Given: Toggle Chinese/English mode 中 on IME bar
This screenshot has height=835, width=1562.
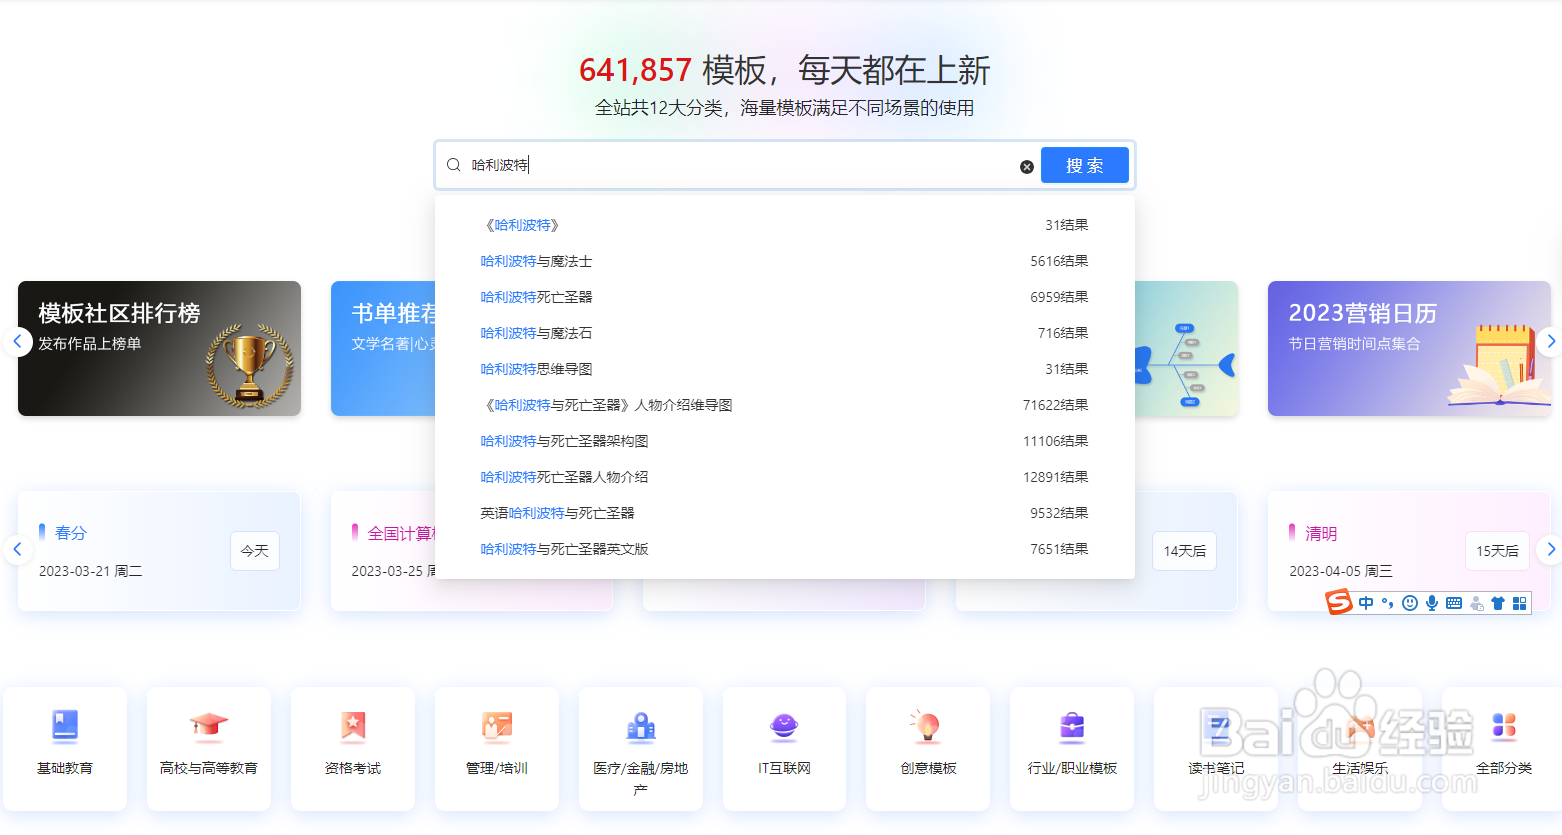Looking at the screenshot, I should pyautogui.click(x=1366, y=603).
